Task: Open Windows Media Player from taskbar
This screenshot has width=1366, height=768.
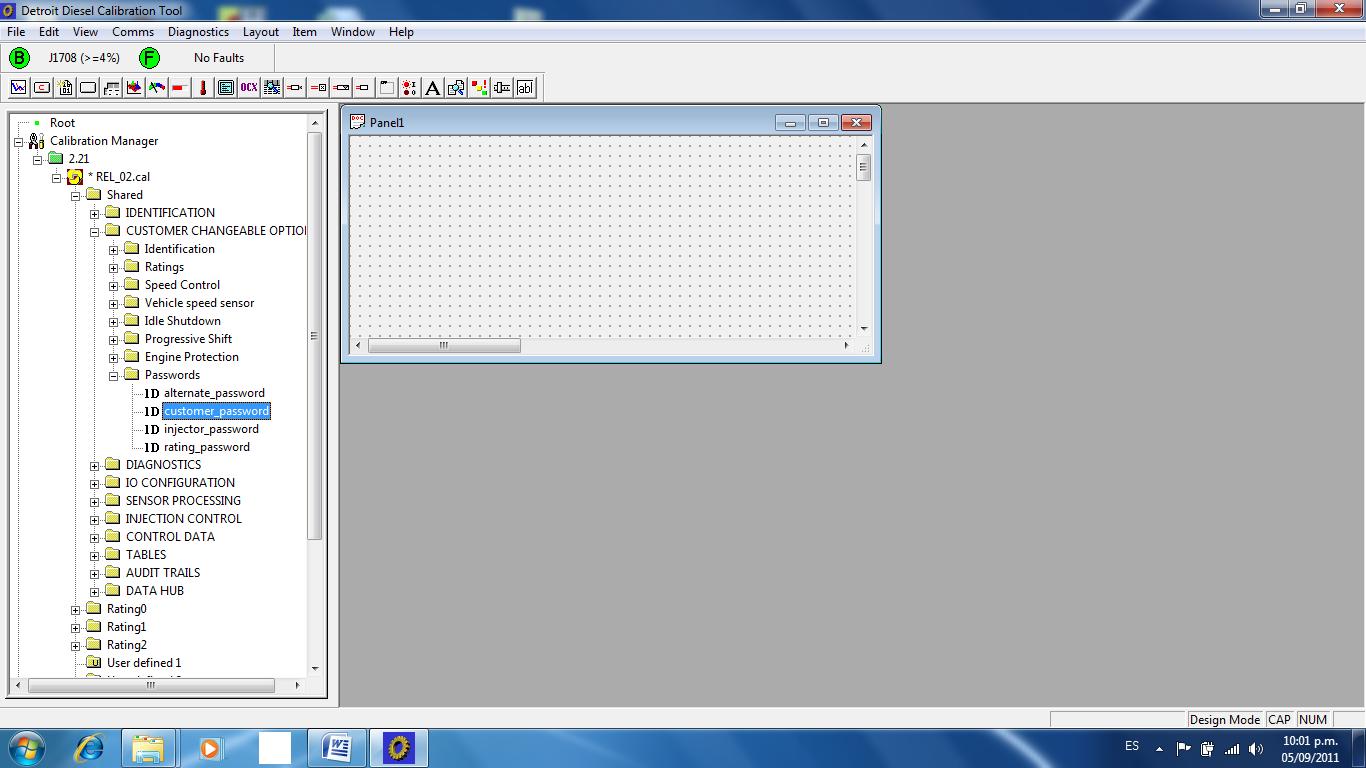Action: click(210, 747)
